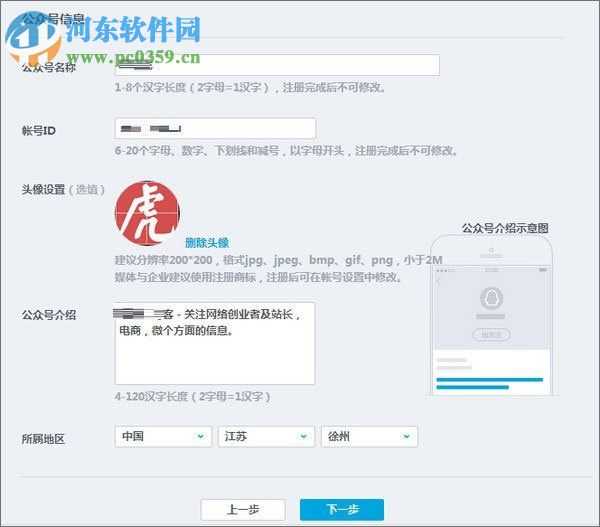Click the phone preview illustration
Screen dimensions: 600x527
point(491,315)
